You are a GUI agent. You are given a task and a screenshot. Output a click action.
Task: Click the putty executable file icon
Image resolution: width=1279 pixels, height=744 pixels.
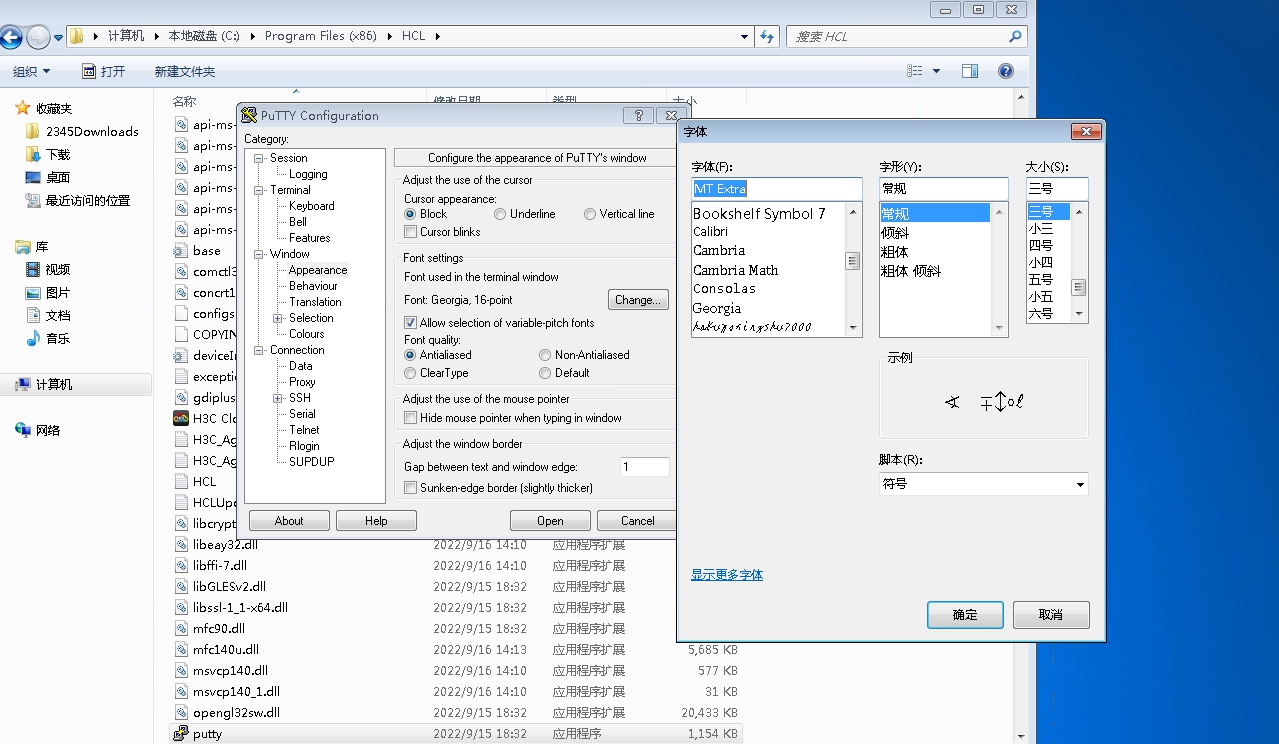pos(181,734)
